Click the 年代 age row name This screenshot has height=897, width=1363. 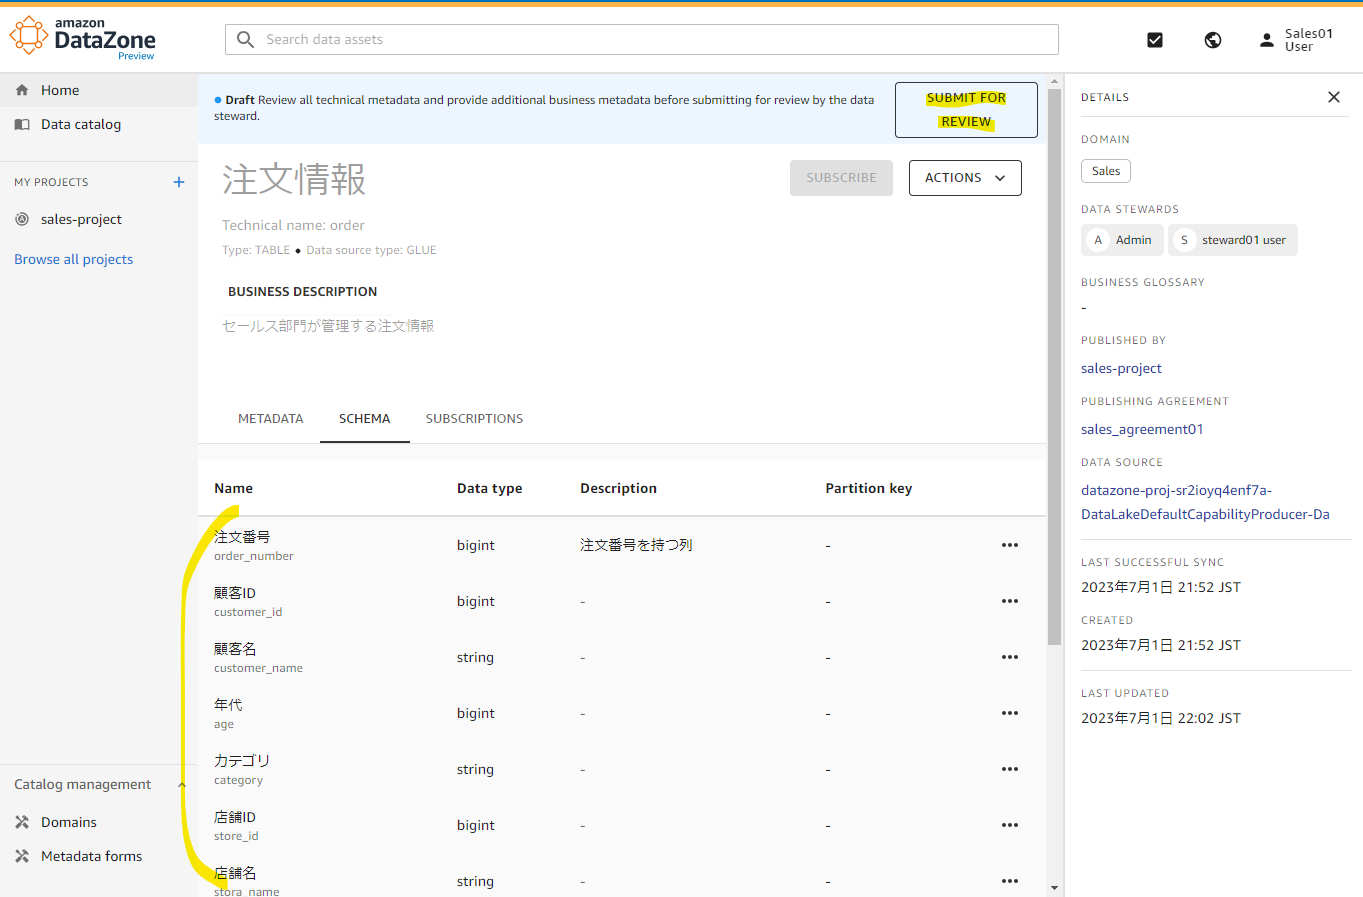[x=228, y=713]
